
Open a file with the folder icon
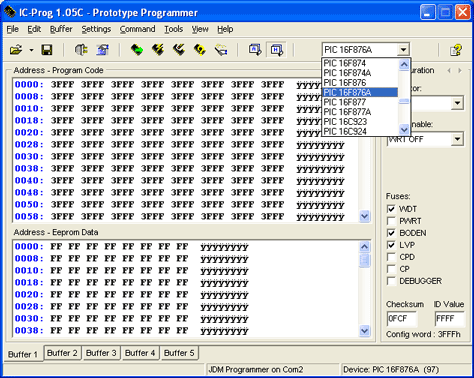[x=16, y=50]
